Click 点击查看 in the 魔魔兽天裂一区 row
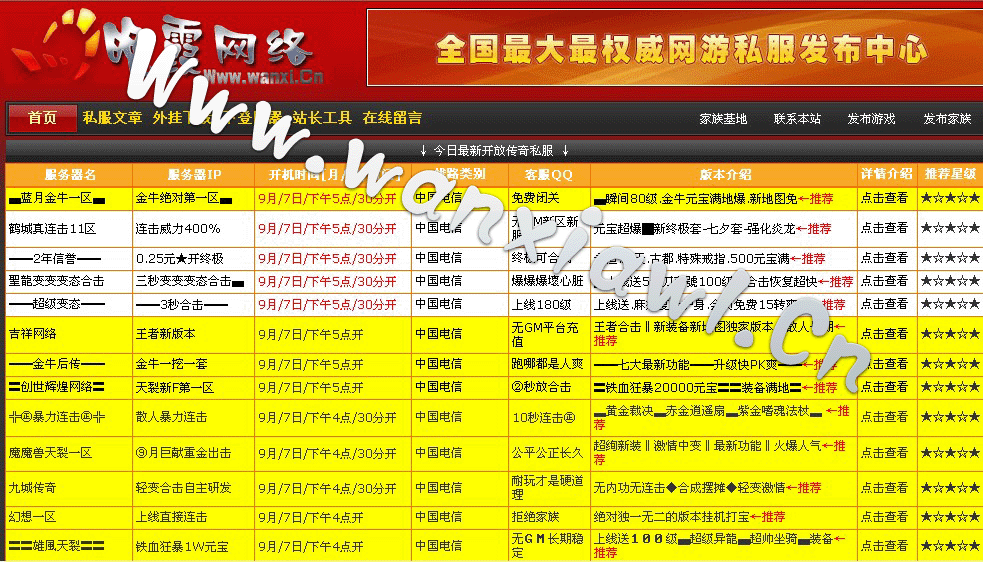This screenshot has height=562, width=983. [x=885, y=453]
